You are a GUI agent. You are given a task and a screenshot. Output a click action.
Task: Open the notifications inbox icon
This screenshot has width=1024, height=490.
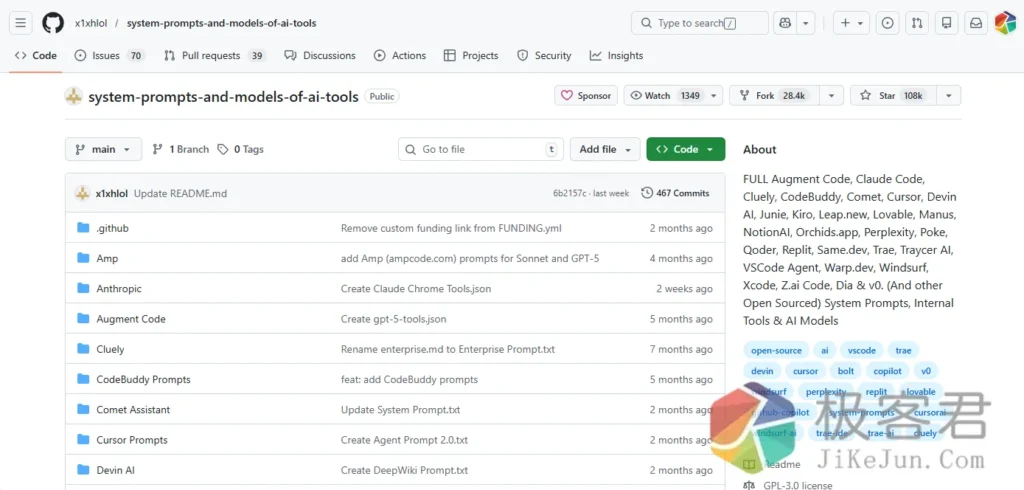tap(975, 23)
